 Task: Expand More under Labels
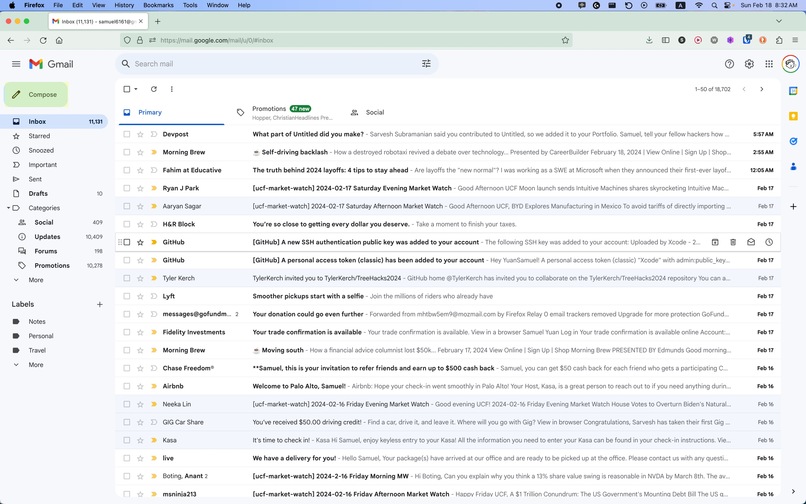point(35,365)
